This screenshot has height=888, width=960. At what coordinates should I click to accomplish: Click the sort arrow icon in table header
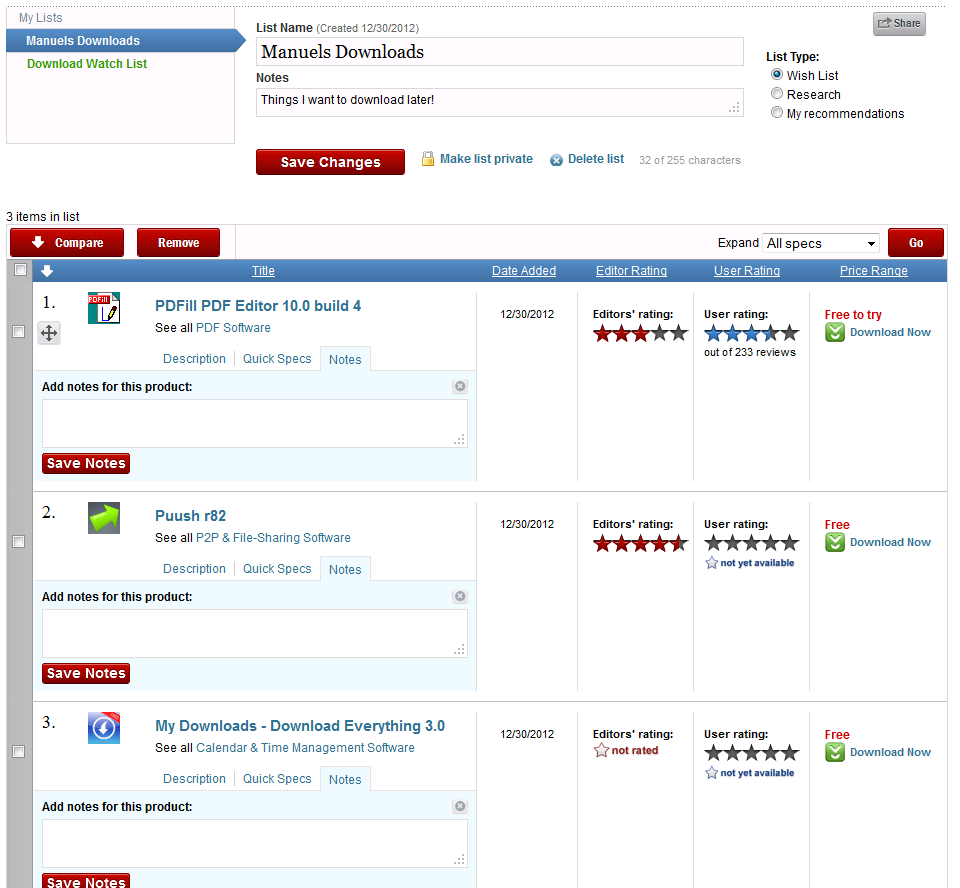pyautogui.click(x=47, y=271)
